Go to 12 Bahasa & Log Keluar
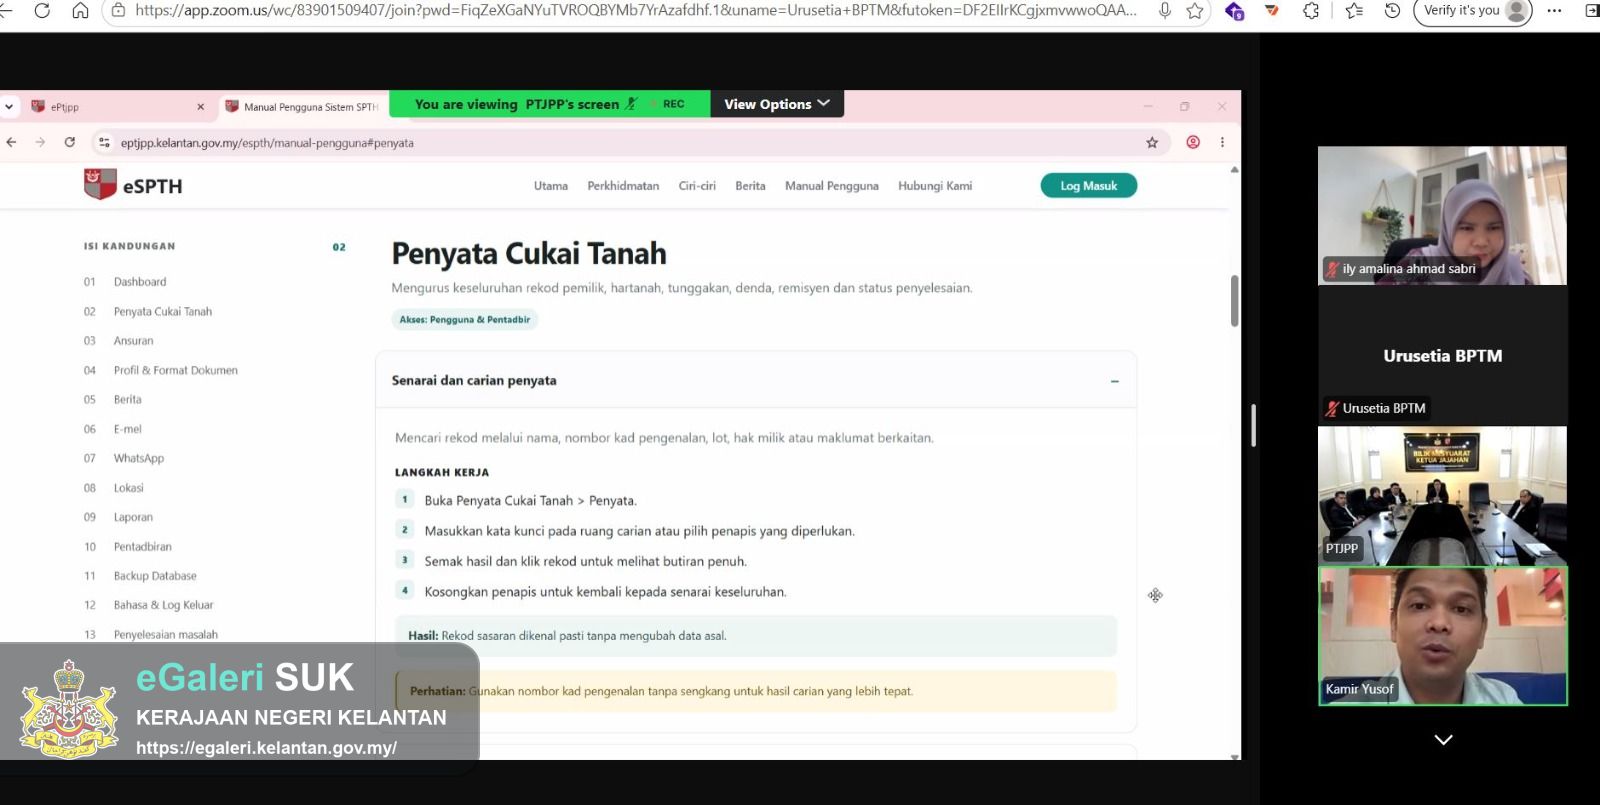This screenshot has height=805, width=1600. 149,605
